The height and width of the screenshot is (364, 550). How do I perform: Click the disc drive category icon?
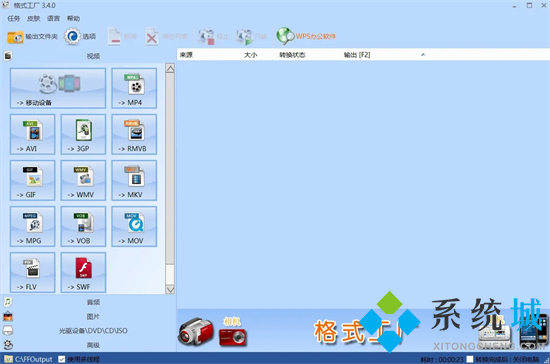[x=8, y=330]
